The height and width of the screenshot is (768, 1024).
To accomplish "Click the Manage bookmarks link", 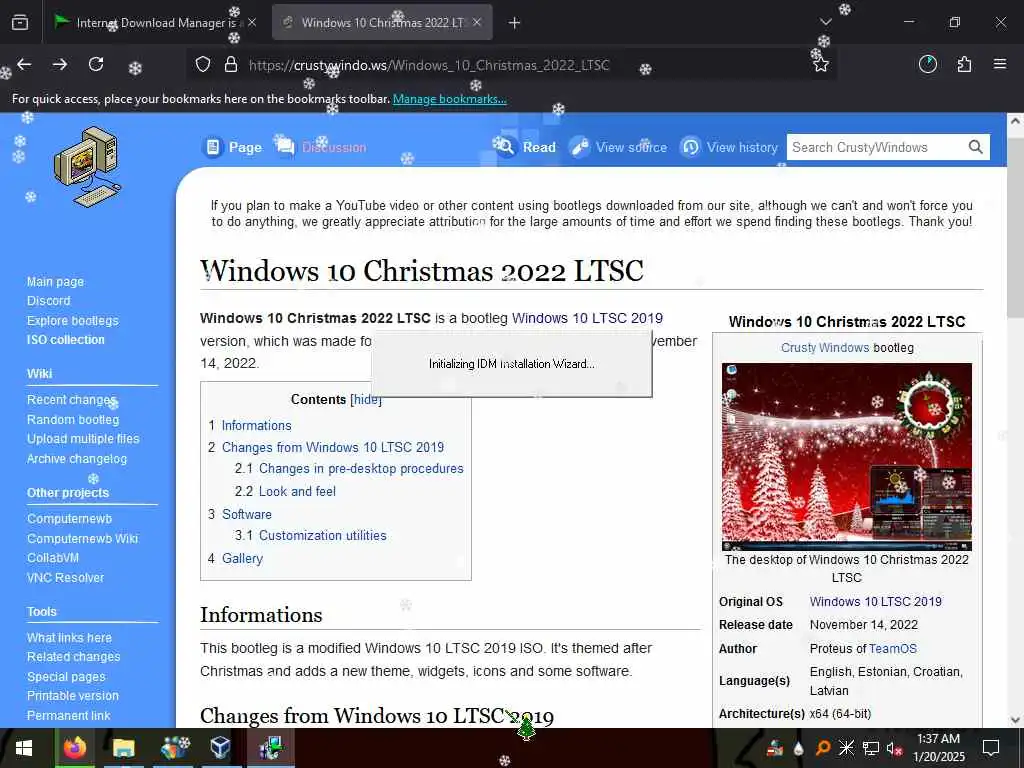I will pos(449,99).
